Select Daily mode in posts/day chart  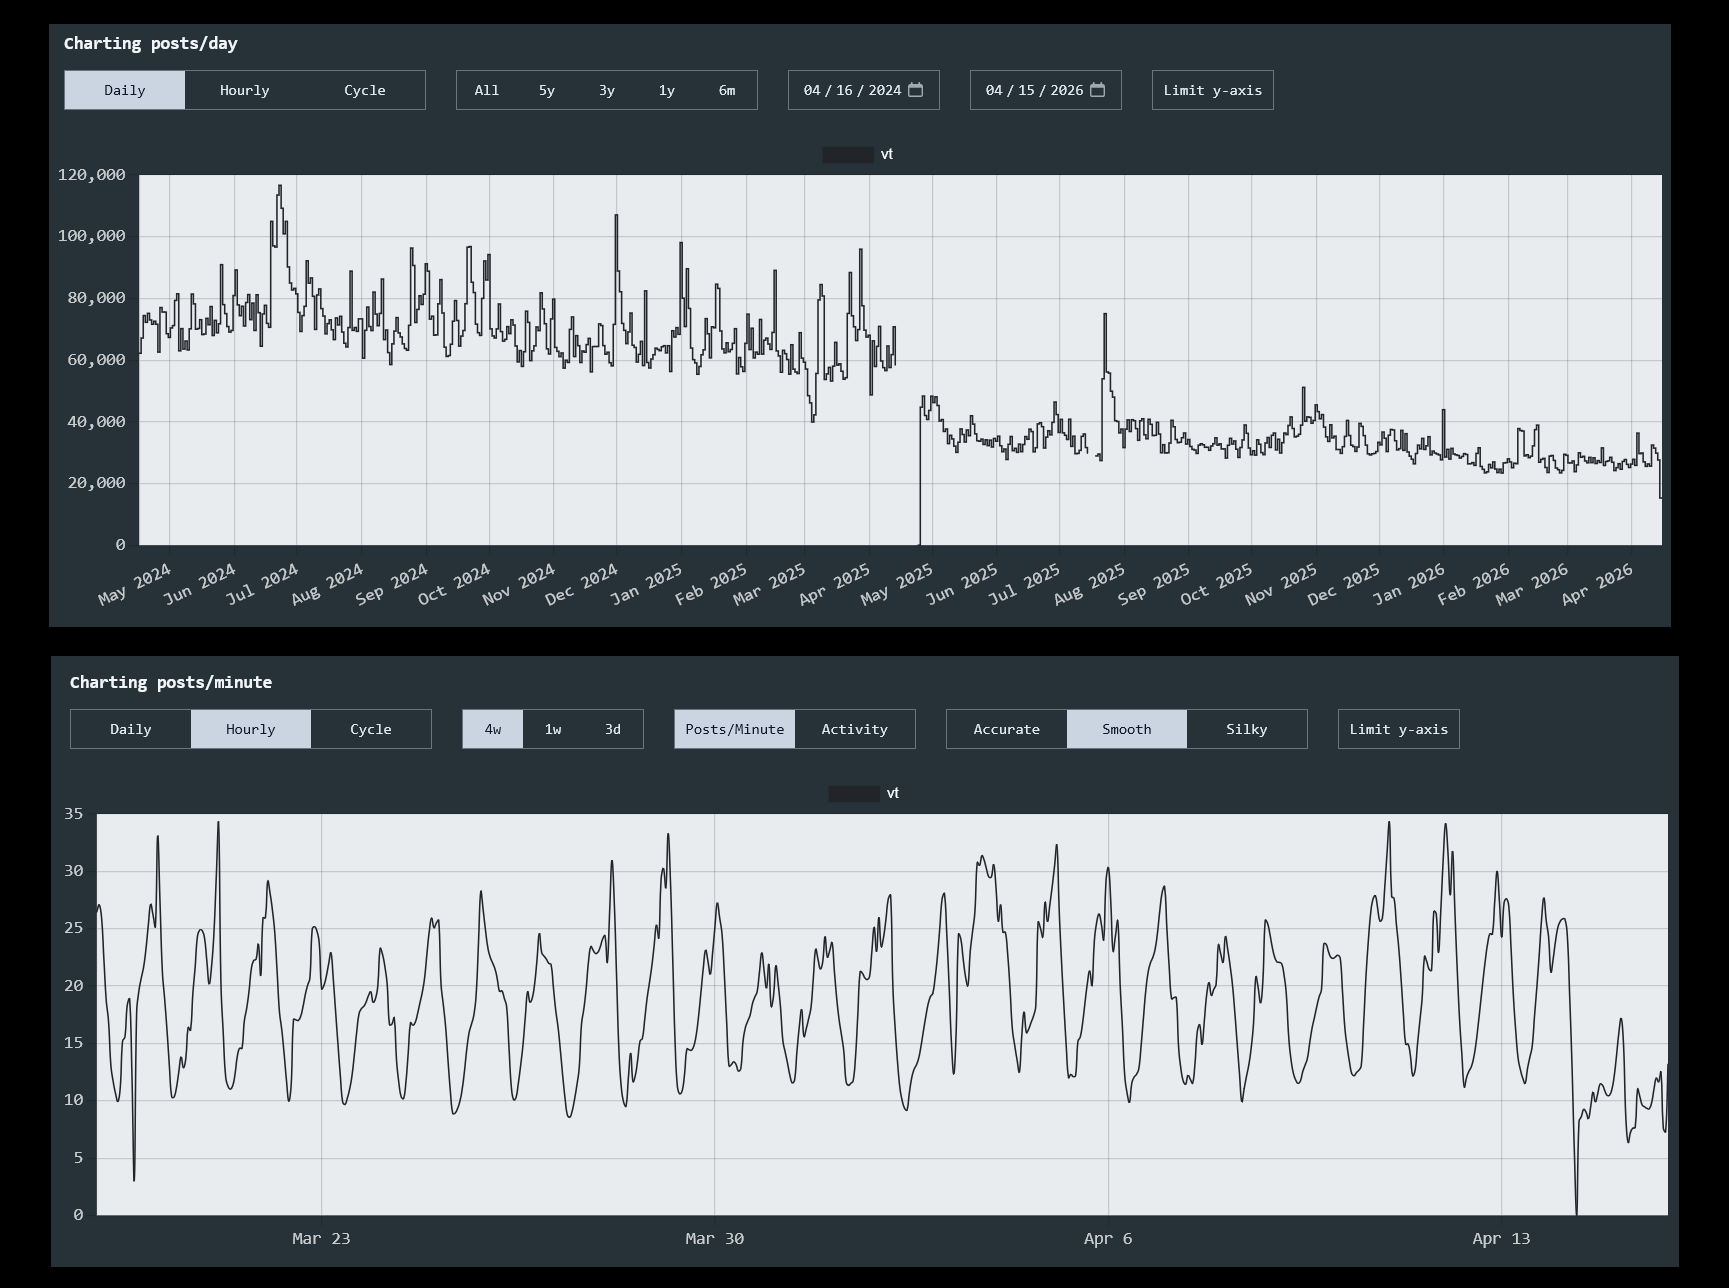click(125, 90)
